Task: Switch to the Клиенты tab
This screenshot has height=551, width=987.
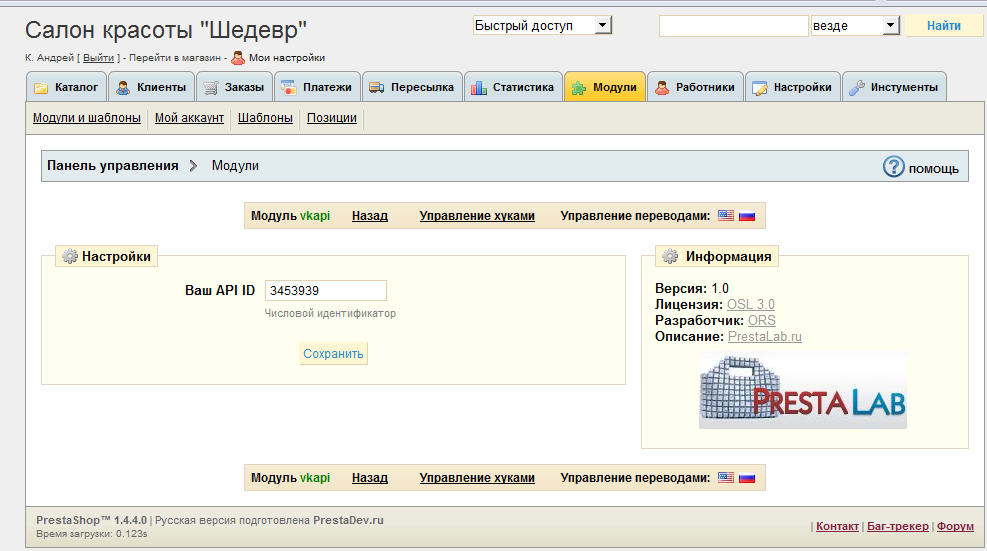Action: 152,87
